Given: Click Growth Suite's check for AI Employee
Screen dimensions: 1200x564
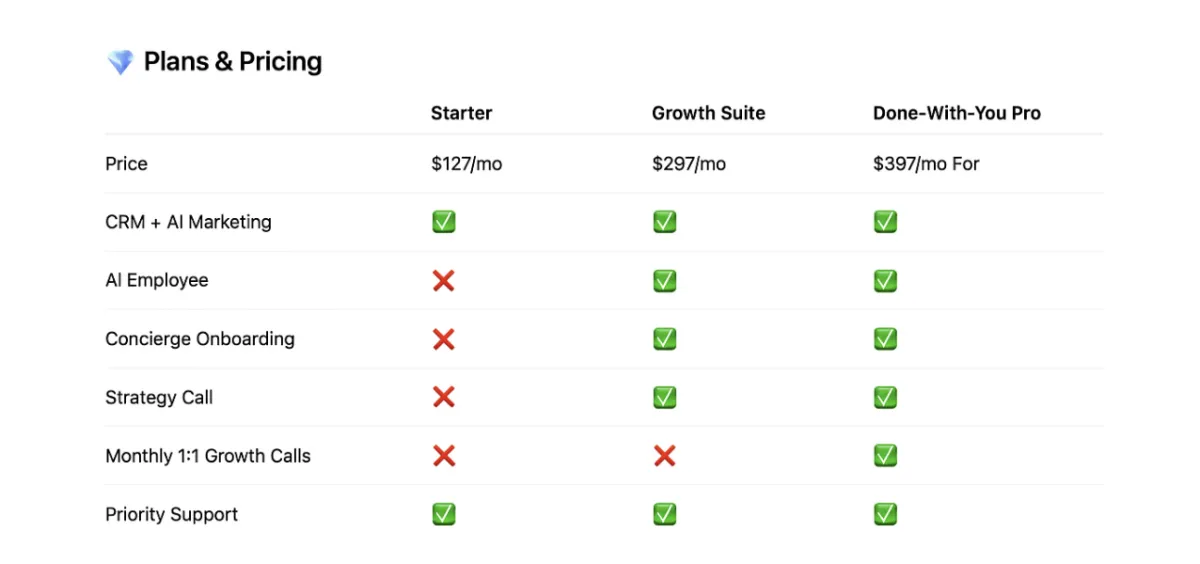Looking at the screenshot, I should click(x=664, y=281).
